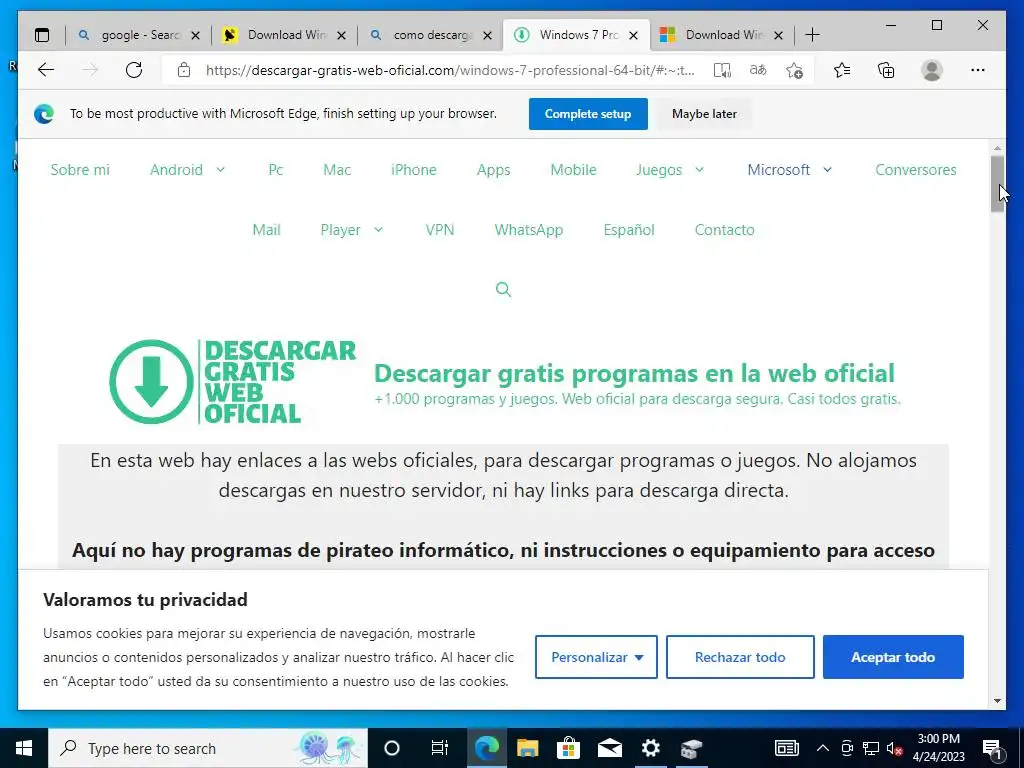Click the site title Descargar gratis programas link
Image resolution: width=1024 pixels, height=768 pixels.
634,374
